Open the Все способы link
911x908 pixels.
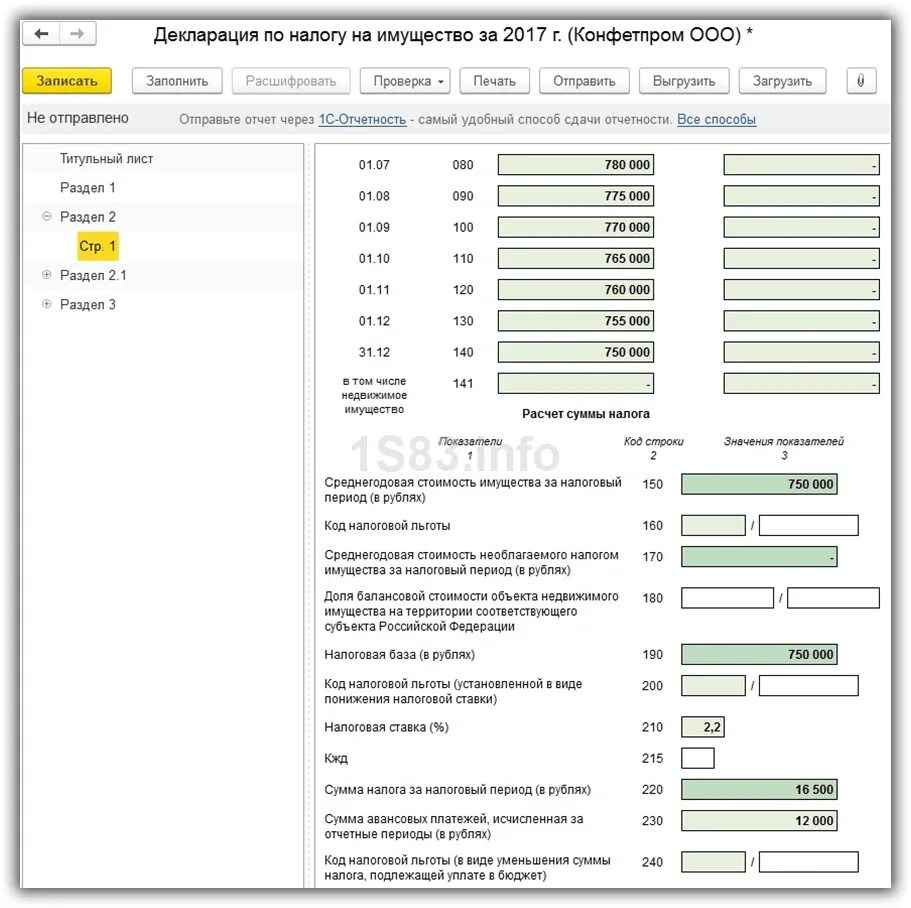click(x=716, y=120)
